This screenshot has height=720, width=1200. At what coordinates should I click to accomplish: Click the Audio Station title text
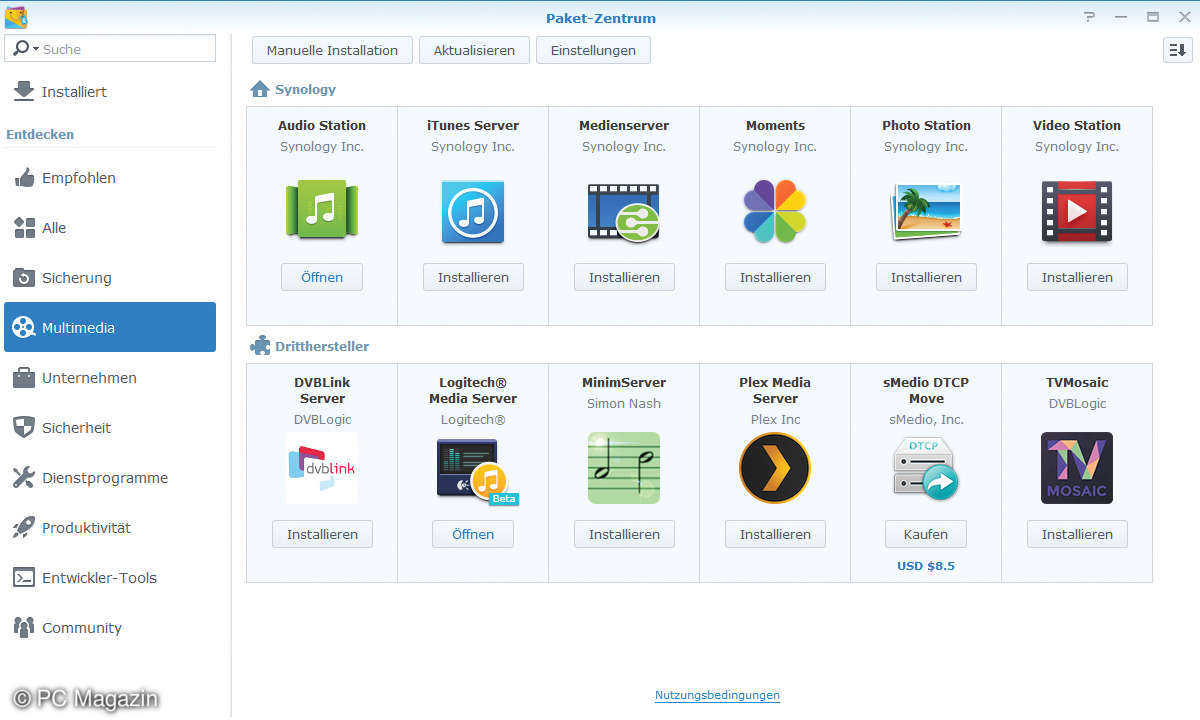322,125
